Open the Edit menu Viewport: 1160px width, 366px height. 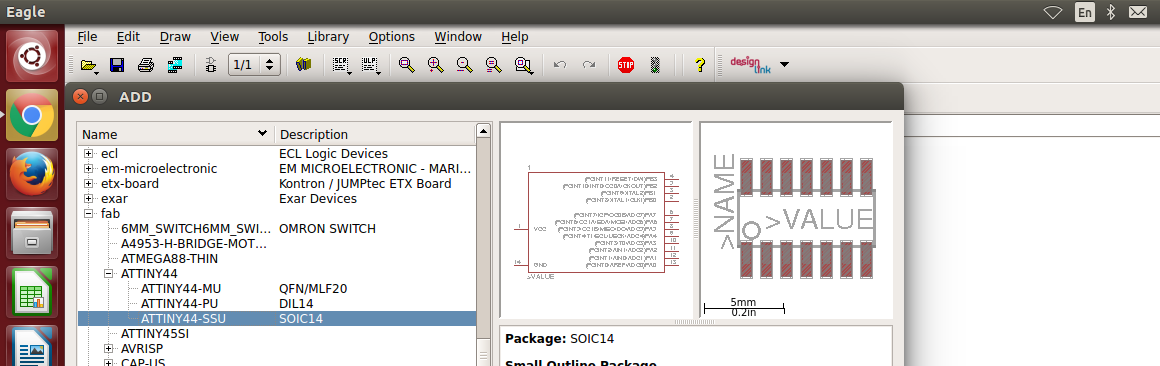[x=128, y=36]
